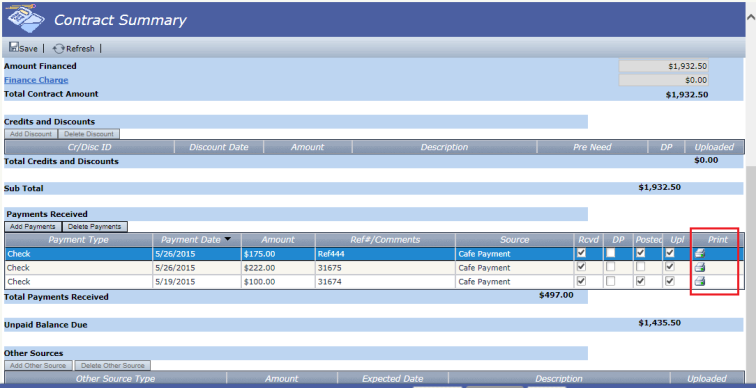The width and height of the screenshot is (756, 388).
Task: Open the Finance Charge link
Action: [x=36, y=80]
